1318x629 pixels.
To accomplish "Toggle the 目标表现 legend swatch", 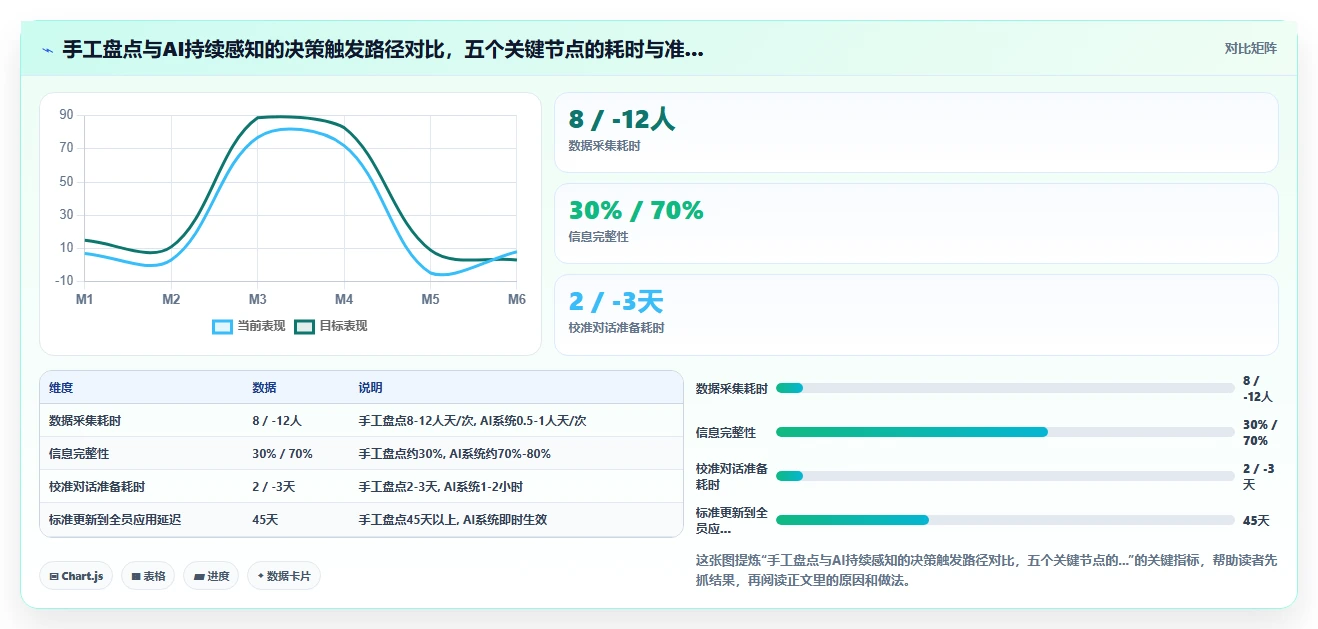I will [x=305, y=326].
